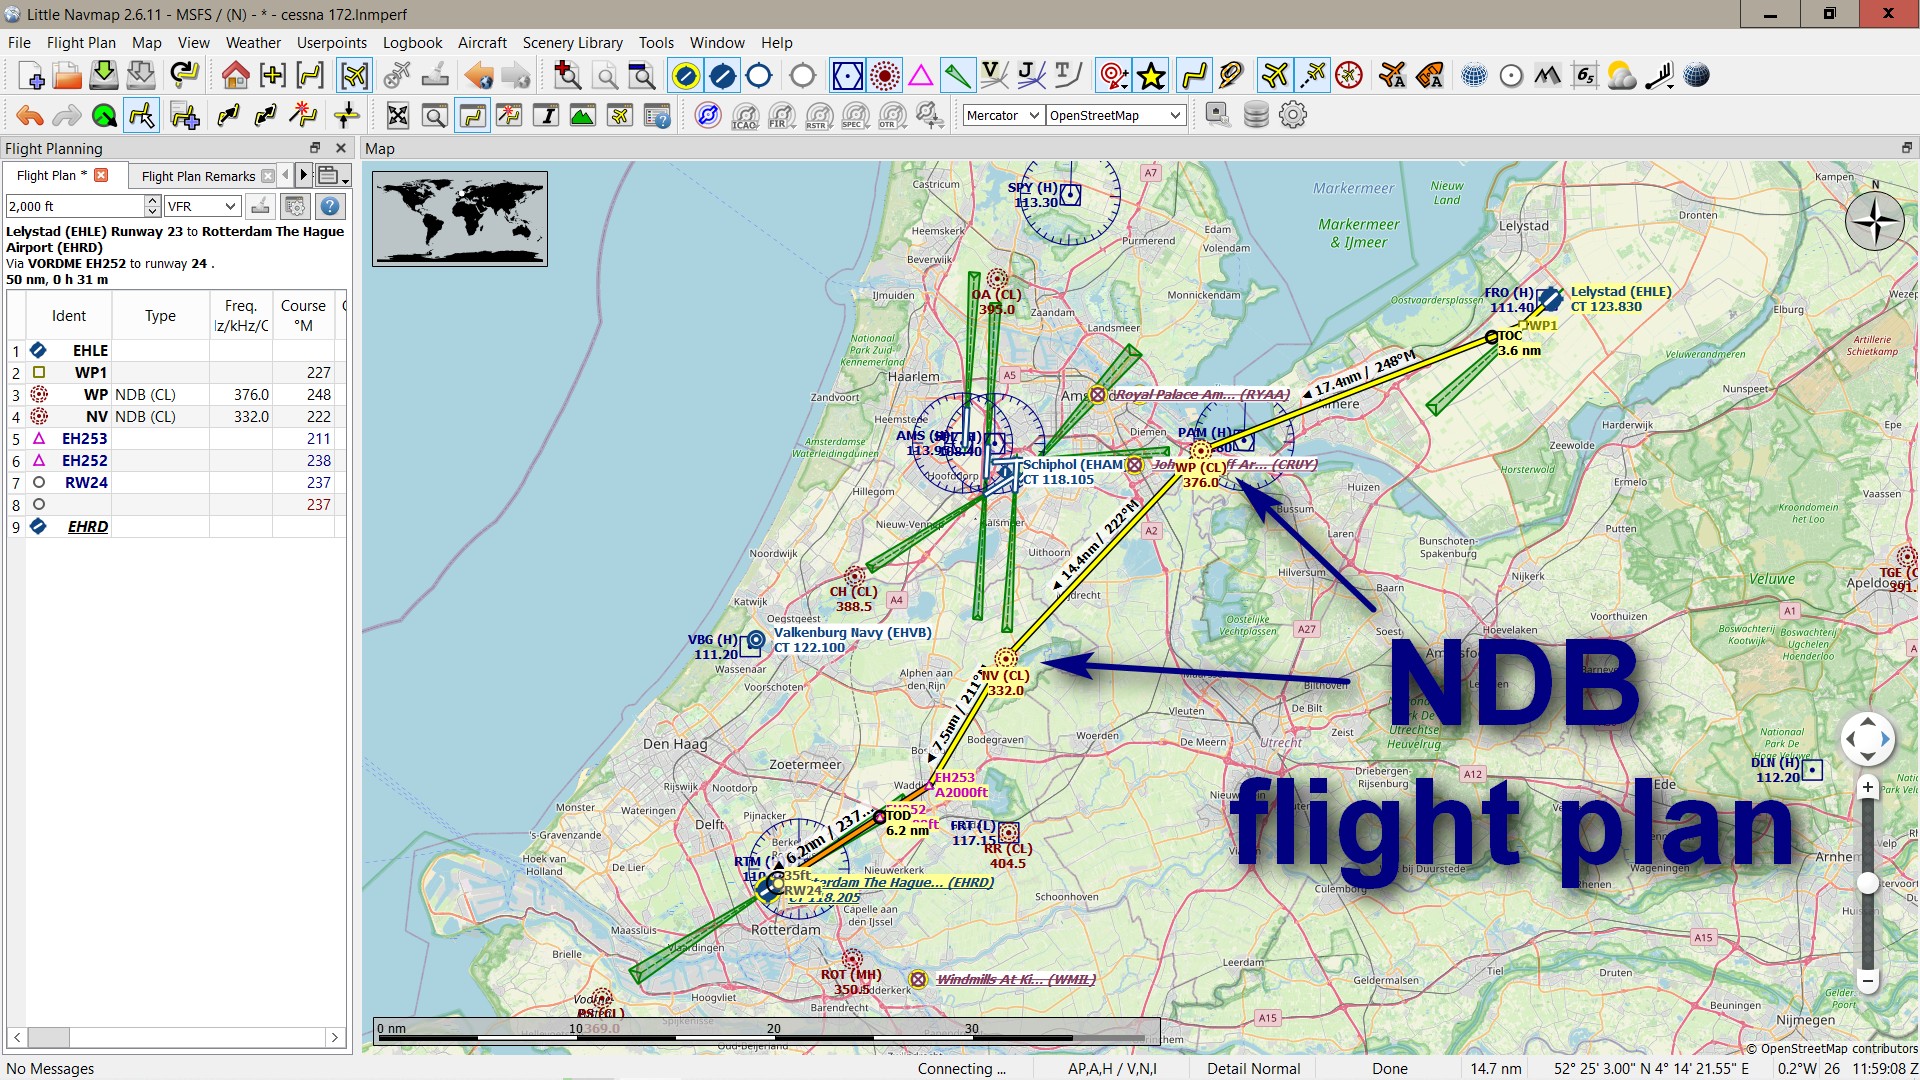Click the scenery database icon
The image size is (1920, 1080).
pyautogui.click(x=1256, y=115)
